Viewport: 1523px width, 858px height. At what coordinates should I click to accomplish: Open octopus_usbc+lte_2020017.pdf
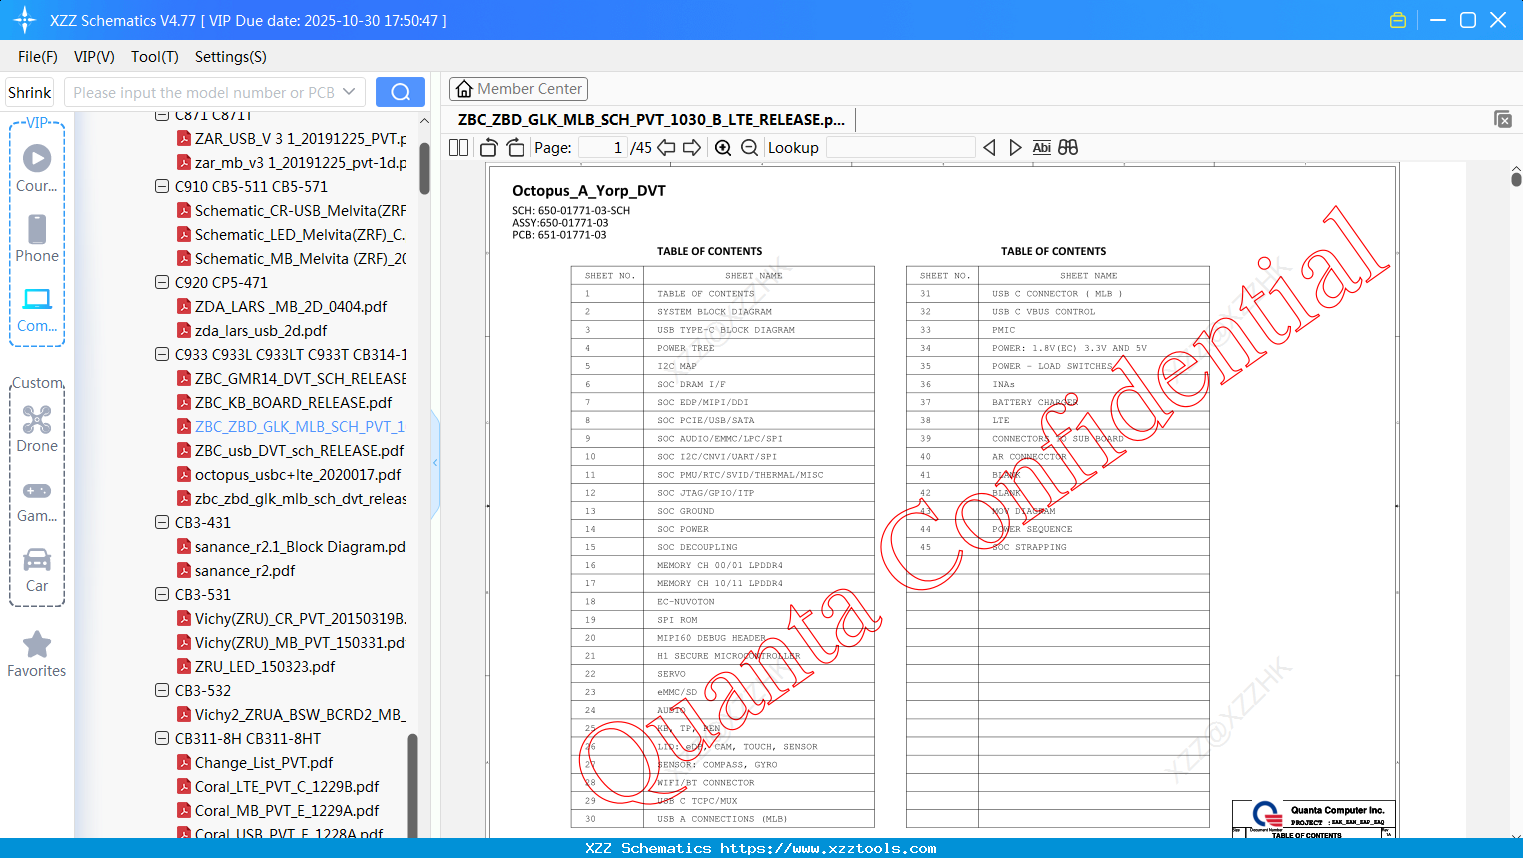298,474
